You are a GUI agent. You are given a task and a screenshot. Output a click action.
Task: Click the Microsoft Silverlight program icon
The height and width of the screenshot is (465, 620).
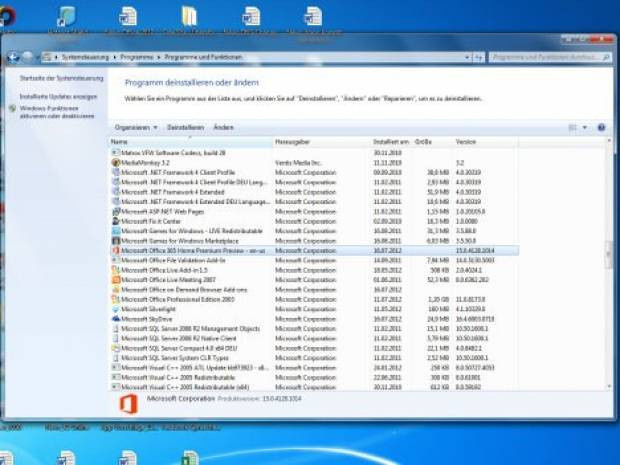(115, 309)
